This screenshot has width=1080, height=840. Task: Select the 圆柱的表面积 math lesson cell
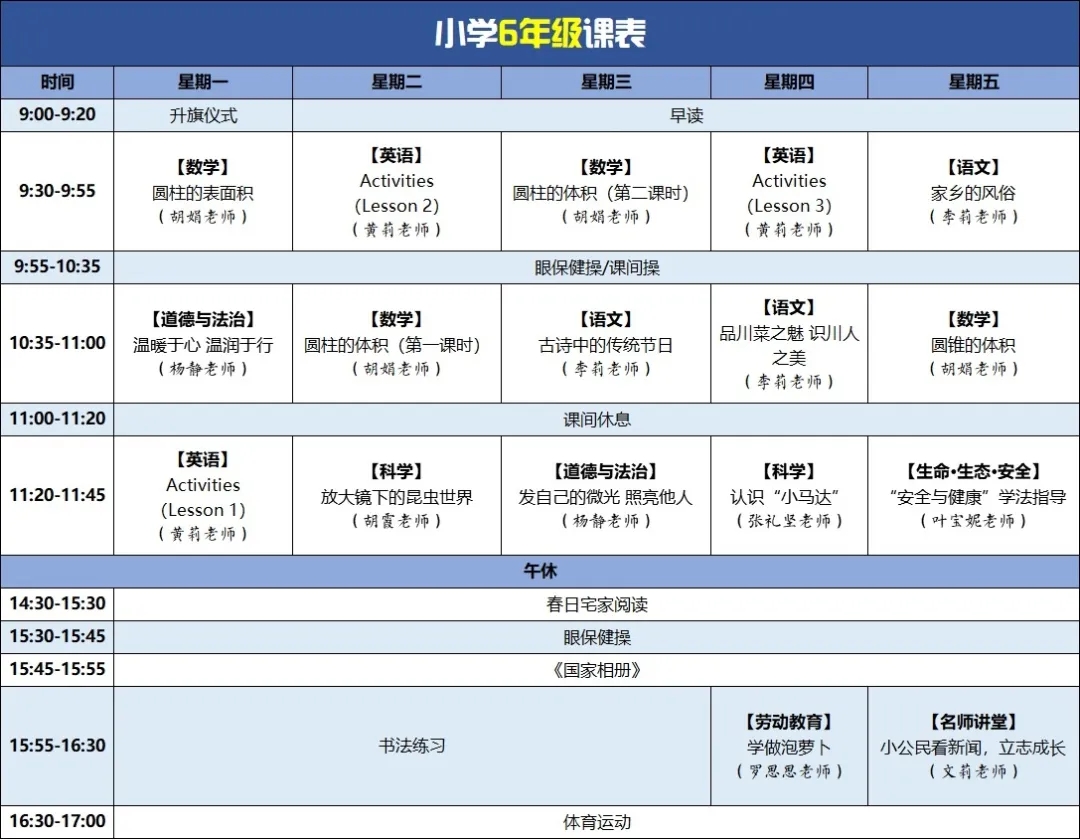tap(203, 191)
